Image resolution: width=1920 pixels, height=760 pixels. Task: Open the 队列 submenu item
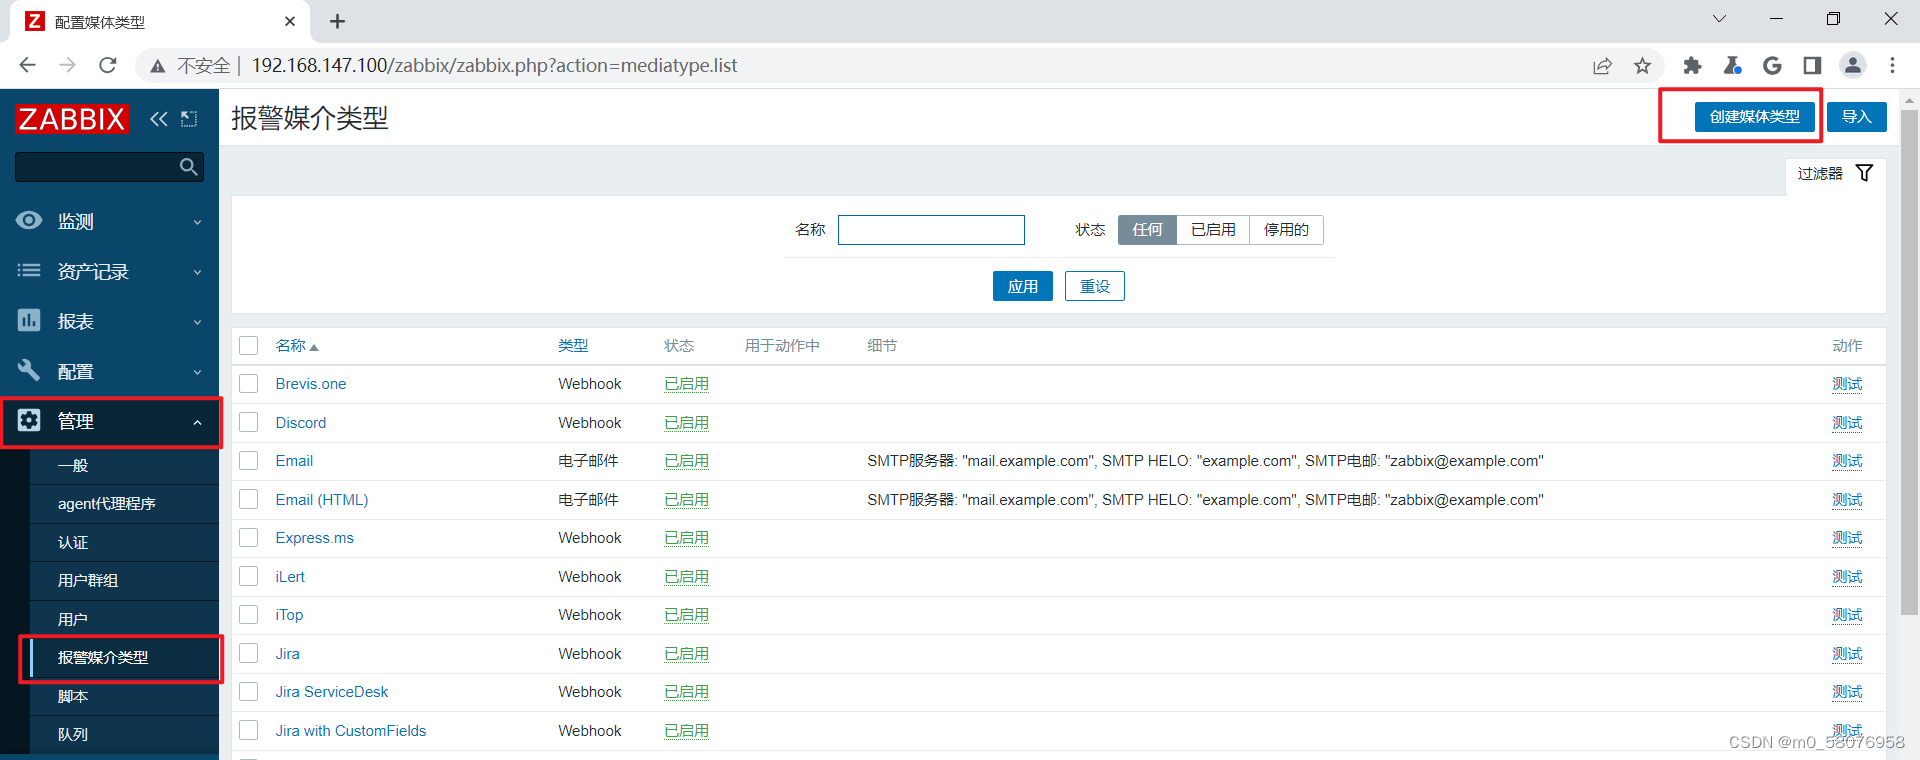point(73,734)
